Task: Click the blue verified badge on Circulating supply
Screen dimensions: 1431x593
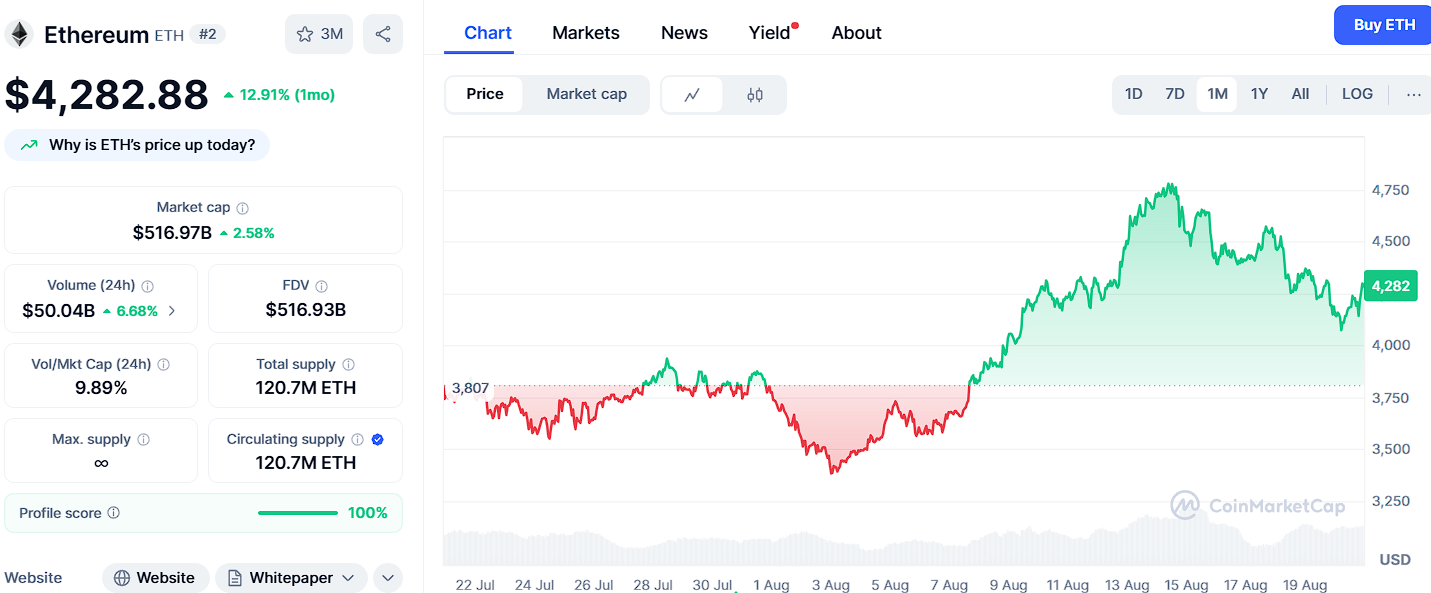Action: [x=377, y=440]
